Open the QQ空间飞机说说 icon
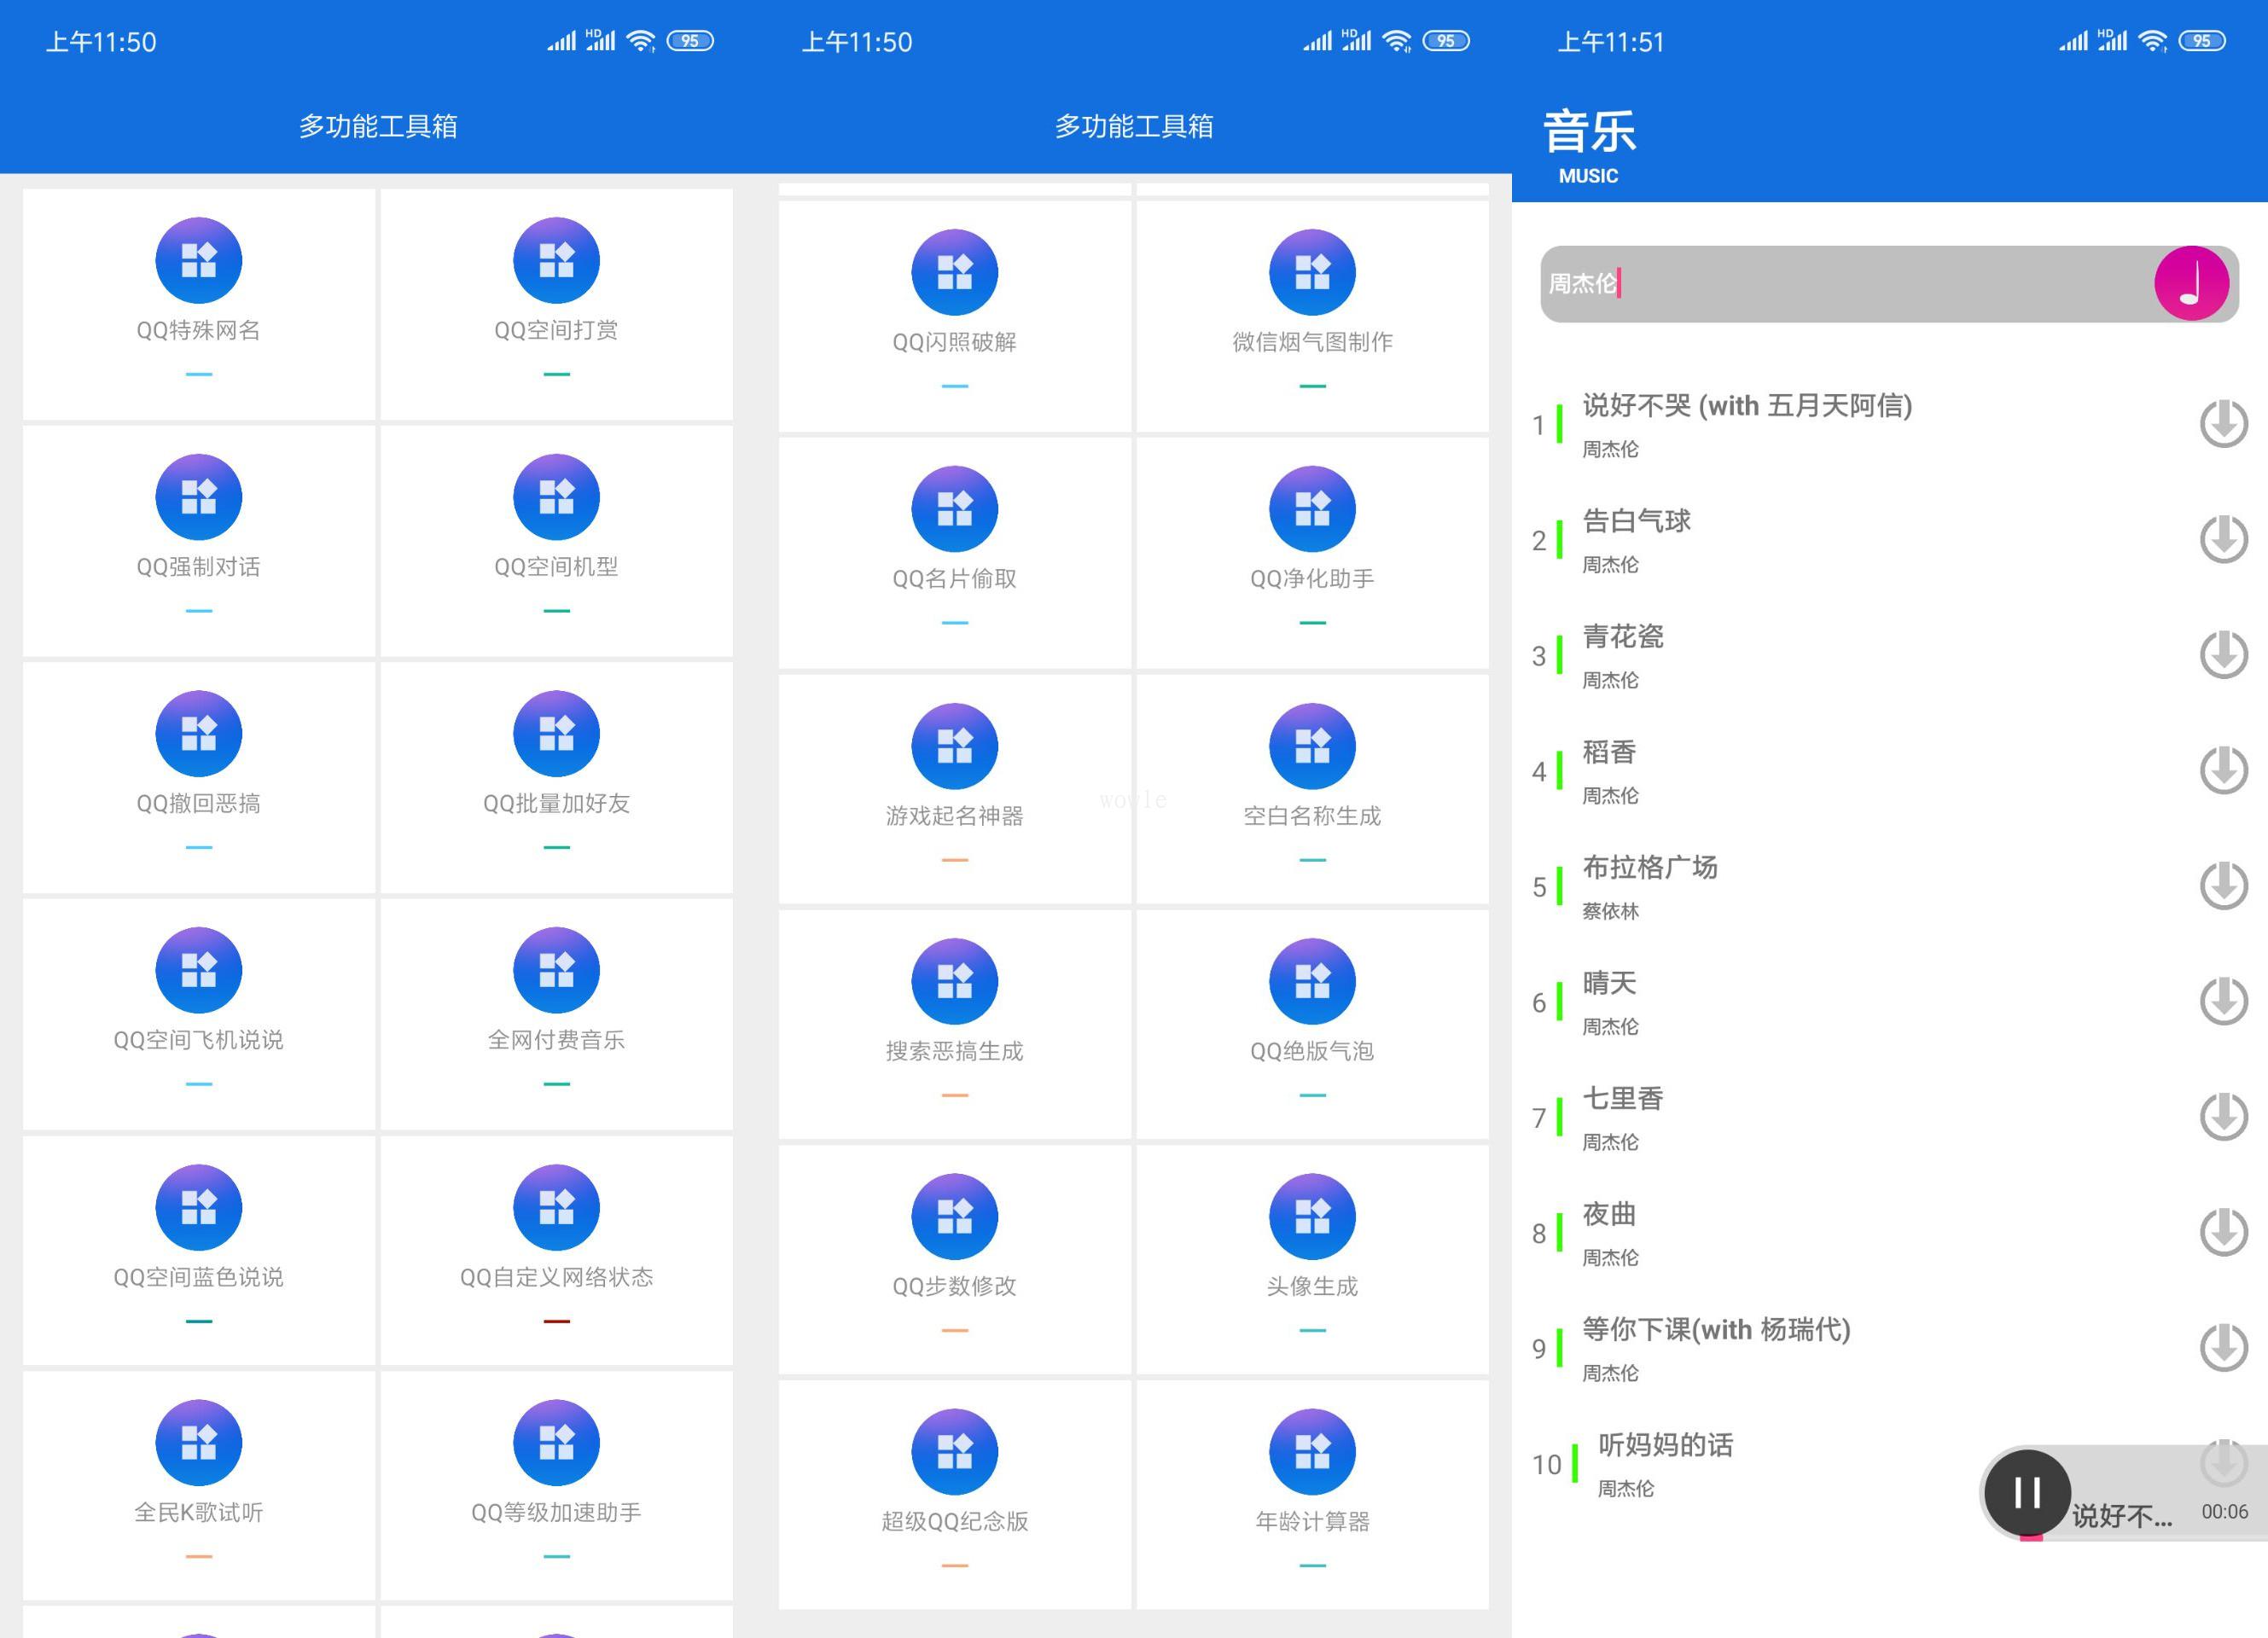Viewport: 2268px width, 1638px height. tap(198, 970)
